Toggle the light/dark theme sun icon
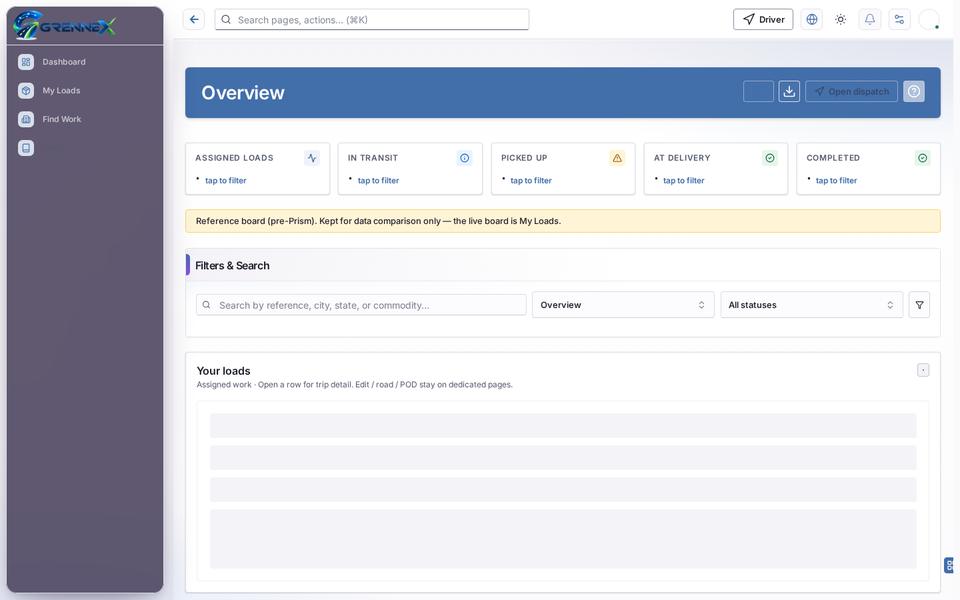Image resolution: width=960 pixels, height=600 pixels. pos(841,20)
